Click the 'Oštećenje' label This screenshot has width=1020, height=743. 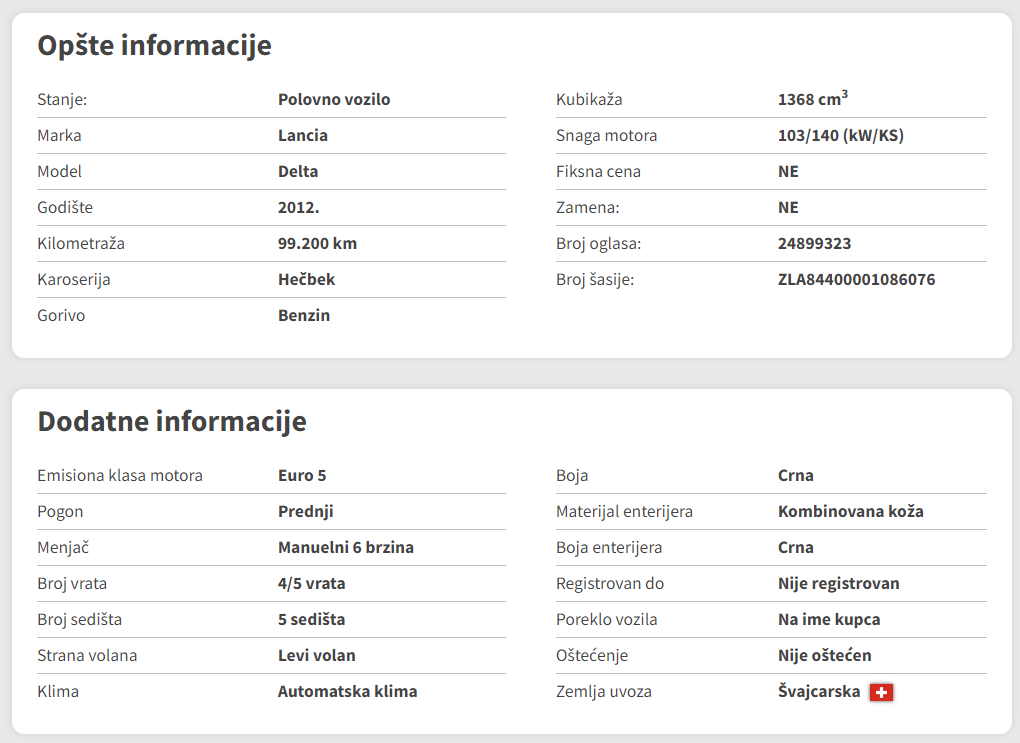pos(592,656)
